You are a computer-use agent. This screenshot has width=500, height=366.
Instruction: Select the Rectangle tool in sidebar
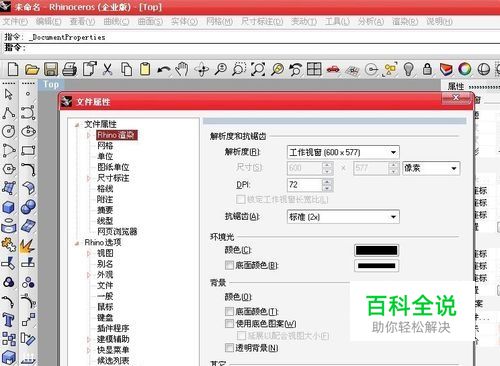click(28, 150)
